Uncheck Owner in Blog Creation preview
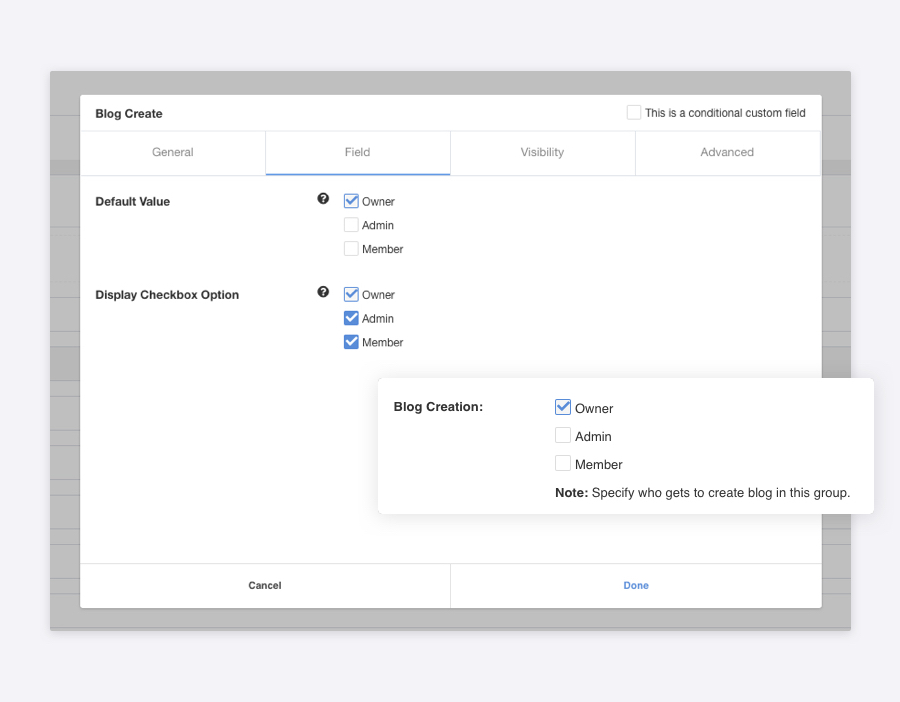Viewport: 900px width, 702px height. [x=563, y=407]
